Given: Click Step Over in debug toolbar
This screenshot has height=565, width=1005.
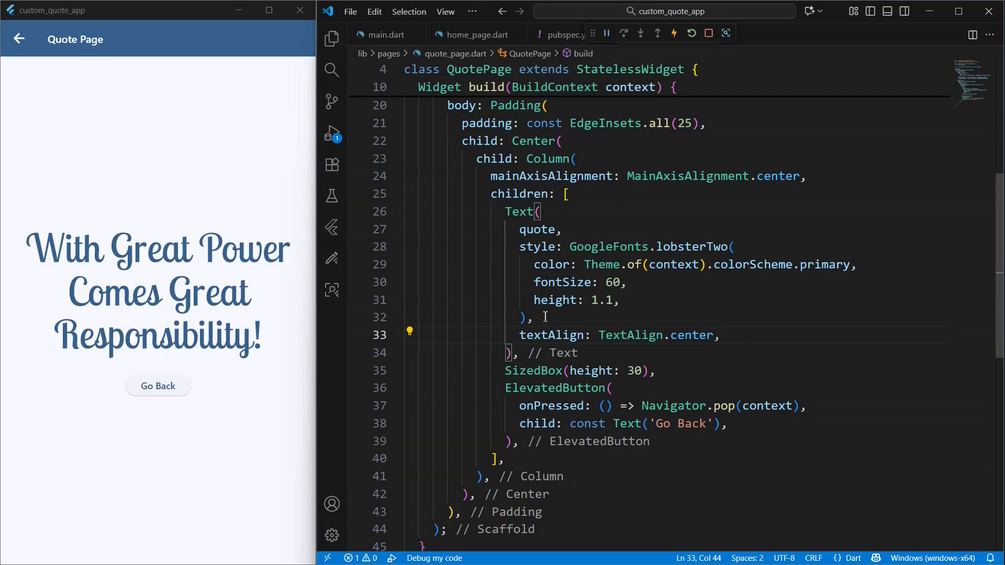Looking at the screenshot, I should tap(624, 33).
